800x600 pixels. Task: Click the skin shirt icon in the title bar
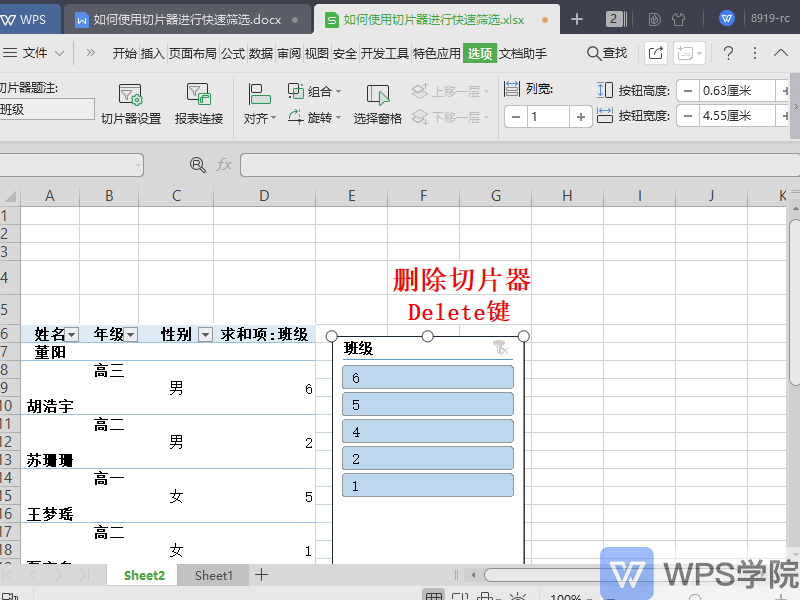point(679,19)
